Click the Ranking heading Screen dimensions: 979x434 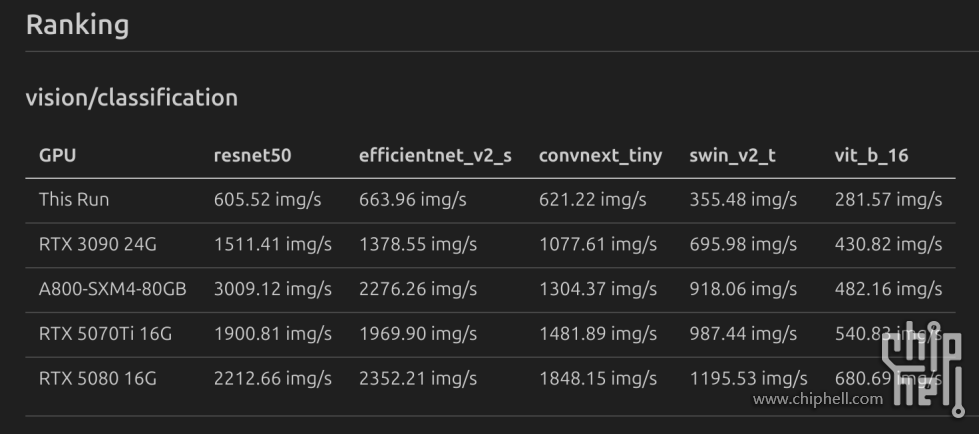[x=77, y=25]
